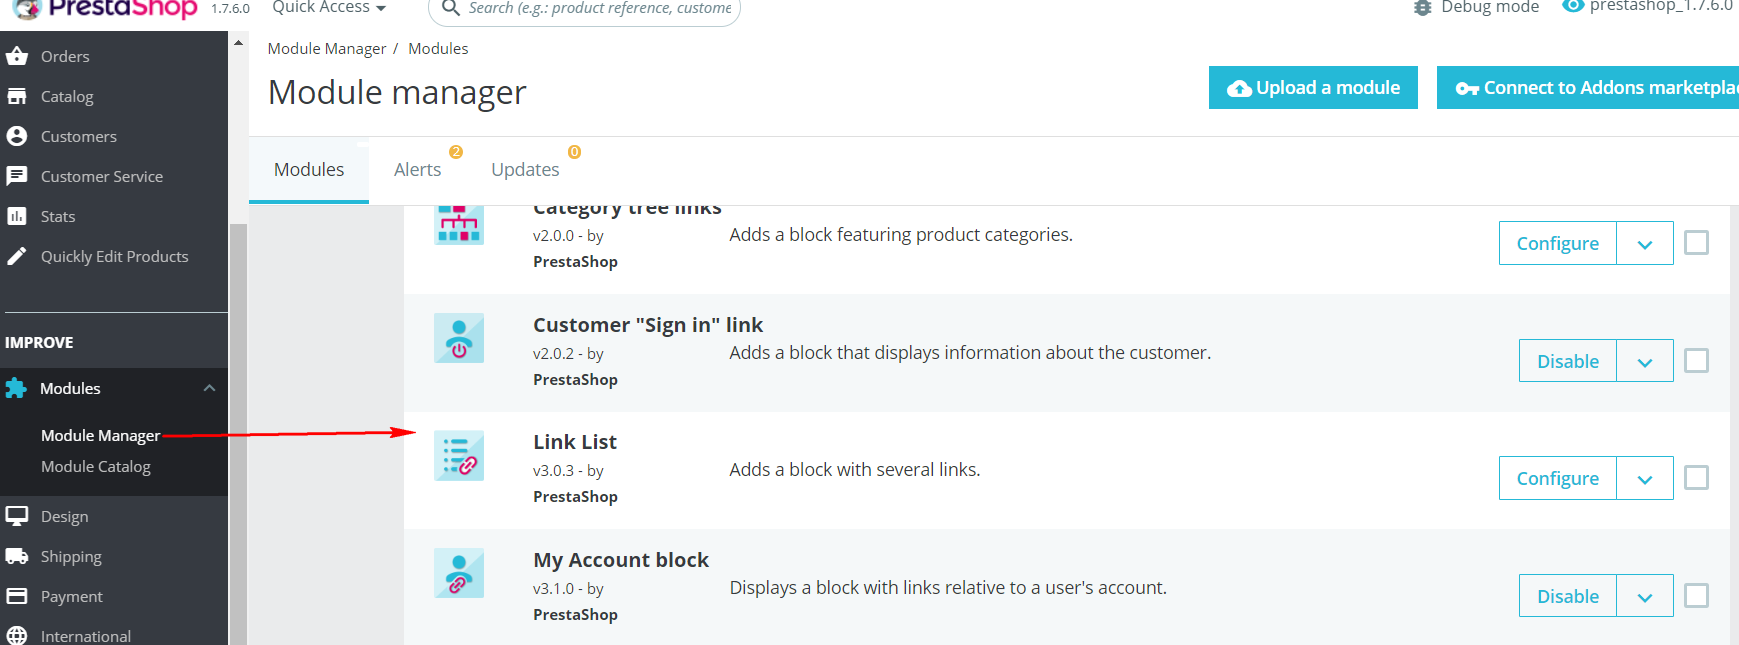This screenshot has height=645, width=1739.
Task: Collapse the Modules sidebar section
Action: pos(209,388)
